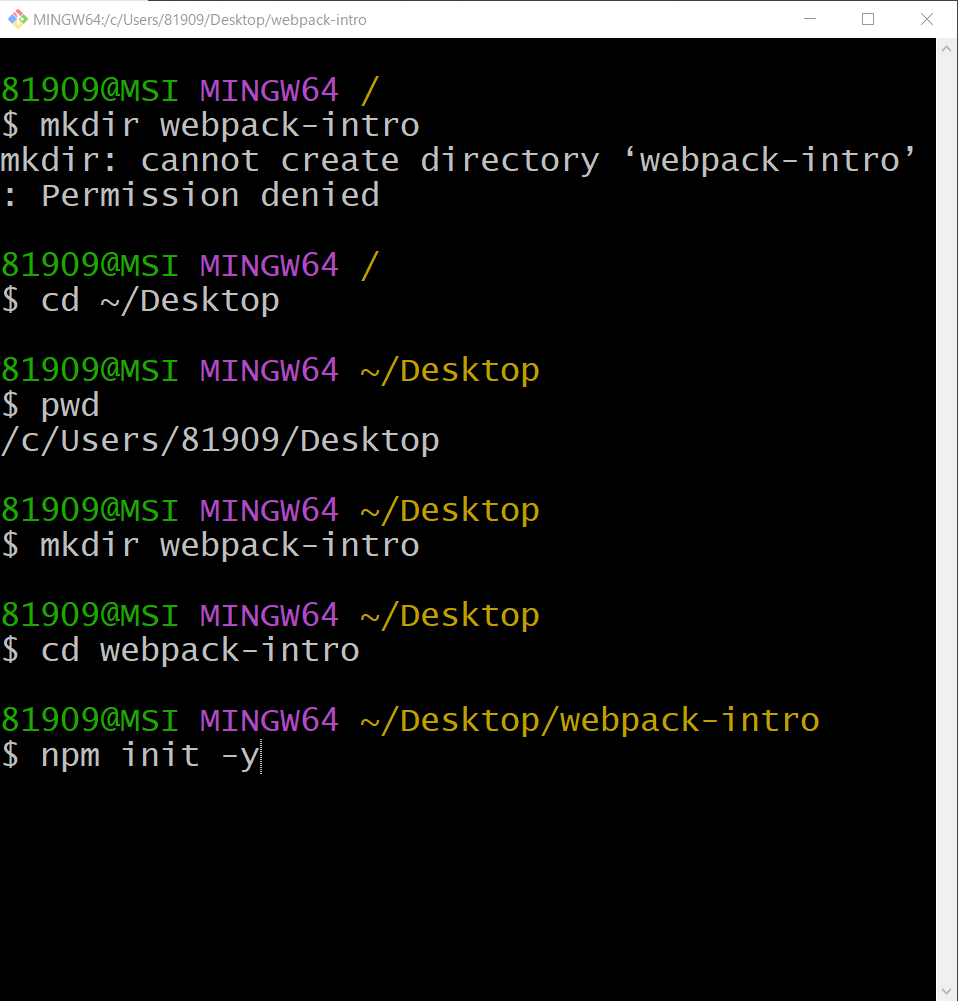The width and height of the screenshot is (958, 1001).
Task: Click the /c/Users/81909/Desktop output path
Action: (219, 439)
